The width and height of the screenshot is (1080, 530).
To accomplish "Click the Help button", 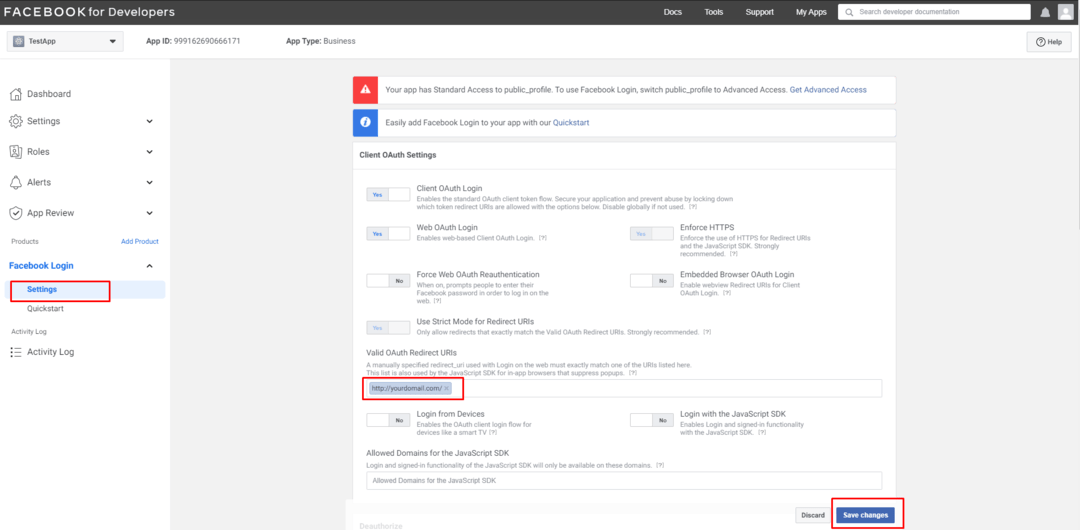I will click(x=1049, y=42).
